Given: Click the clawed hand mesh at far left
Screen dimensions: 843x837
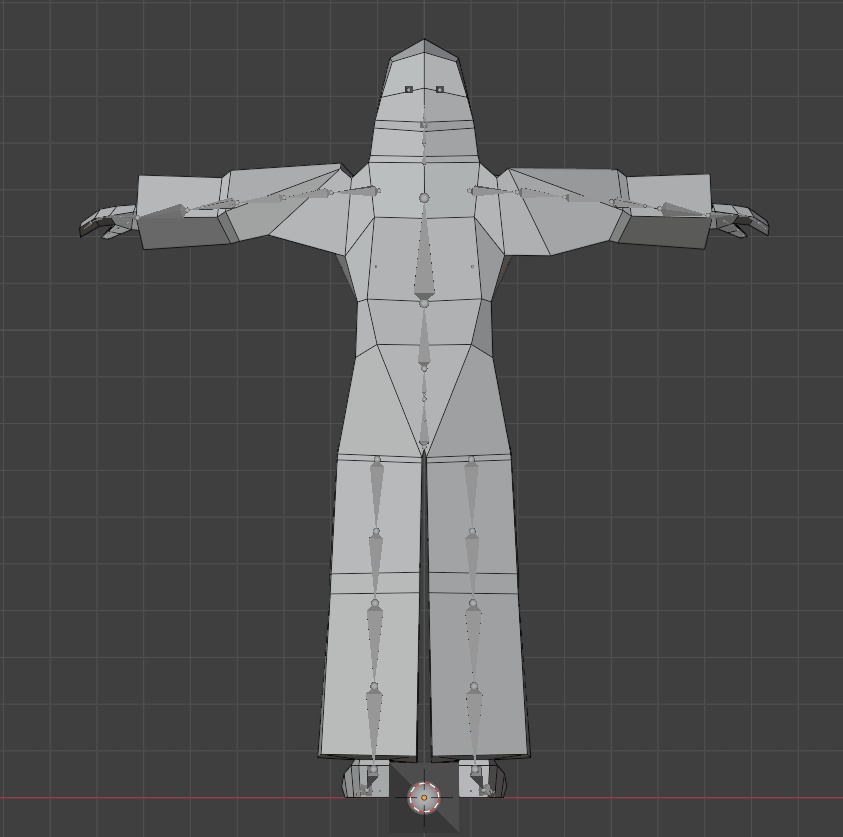Looking at the screenshot, I should (x=109, y=221).
